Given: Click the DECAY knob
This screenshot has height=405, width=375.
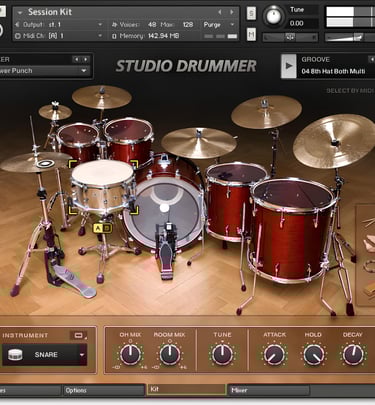Looking at the screenshot, I should coord(353,354).
